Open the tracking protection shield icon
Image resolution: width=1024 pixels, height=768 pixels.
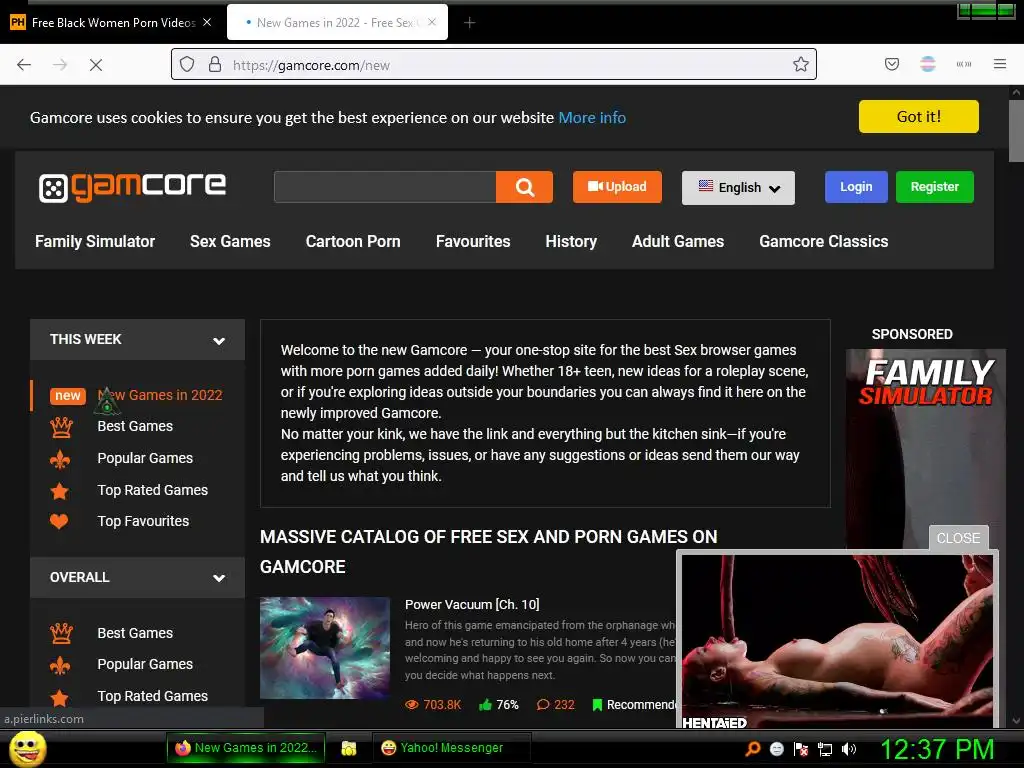187,65
